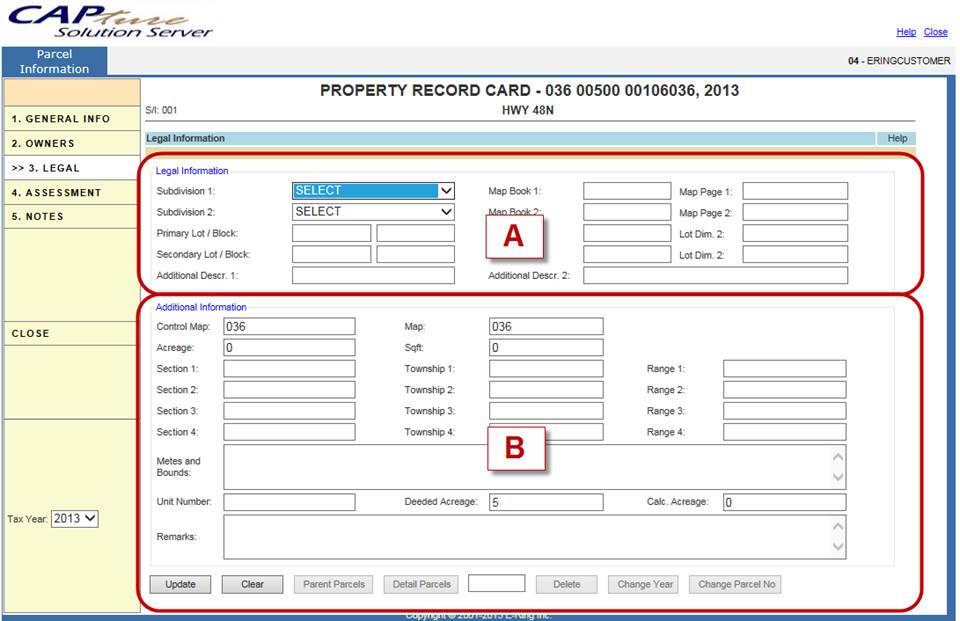Open the 2. Owners section

click(x=72, y=143)
